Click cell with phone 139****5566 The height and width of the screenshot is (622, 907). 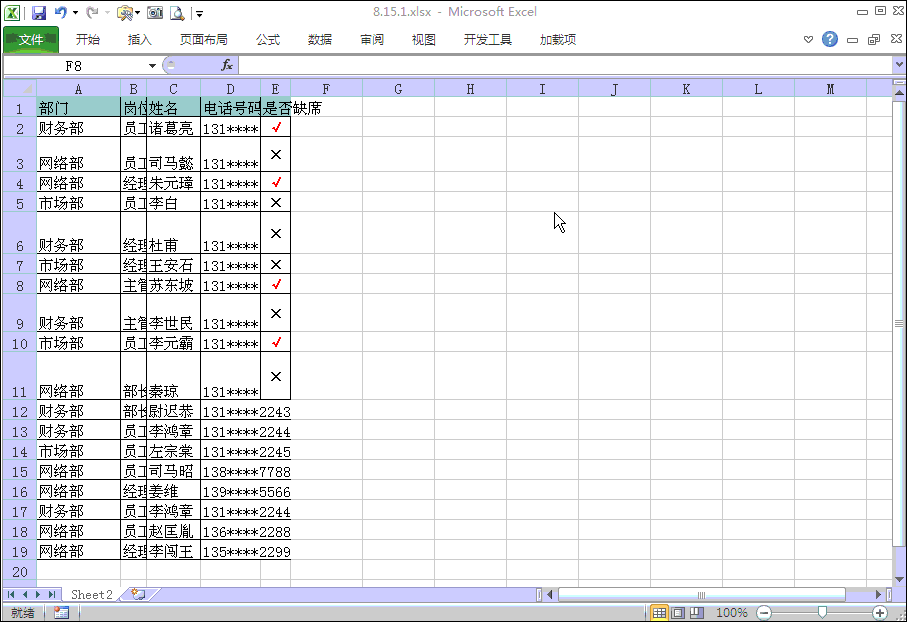[x=246, y=491]
